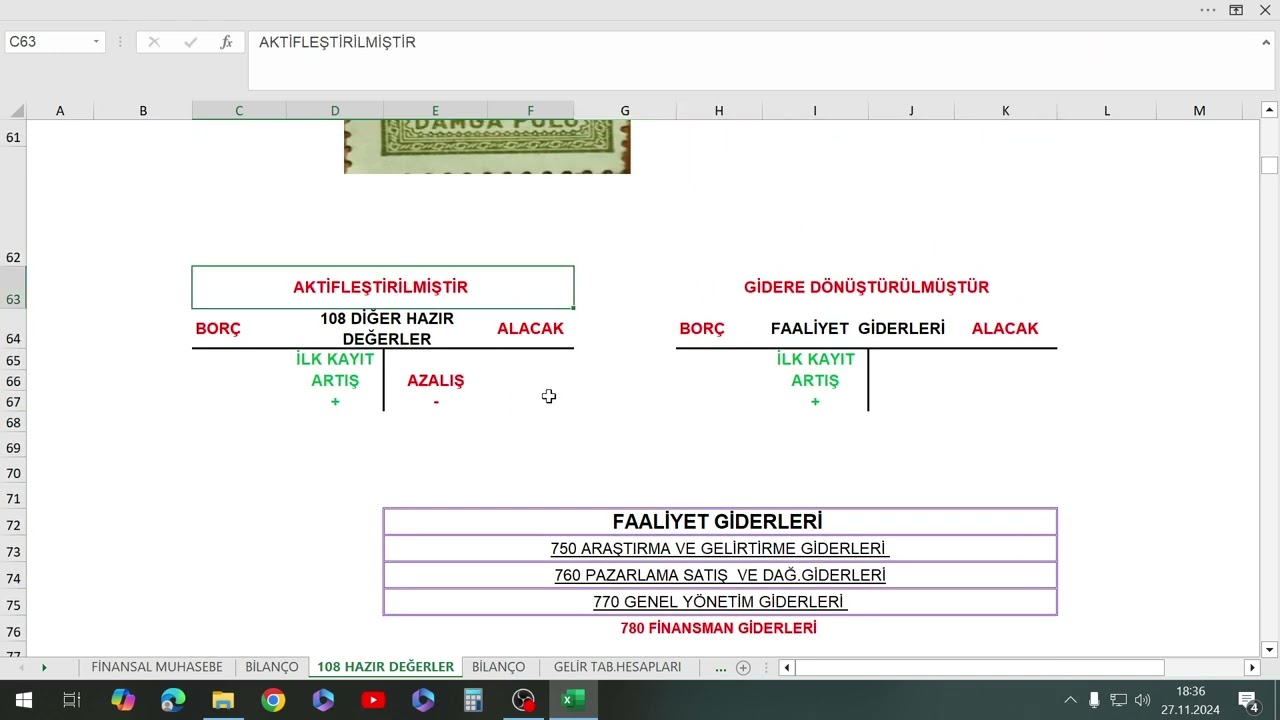This screenshot has height=720, width=1280.
Task: Click the Cancel X formula bar icon
Action: point(154,42)
